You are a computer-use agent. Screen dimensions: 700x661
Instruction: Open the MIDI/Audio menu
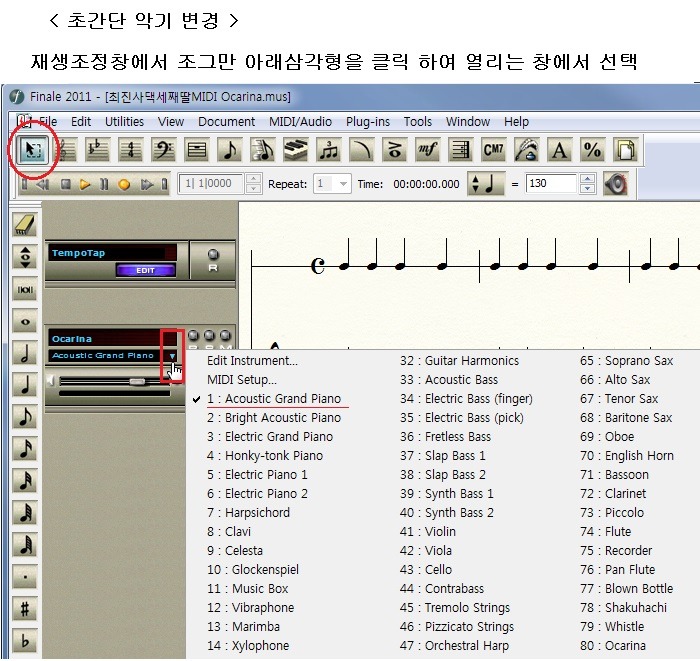pyautogui.click(x=300, y=121)
